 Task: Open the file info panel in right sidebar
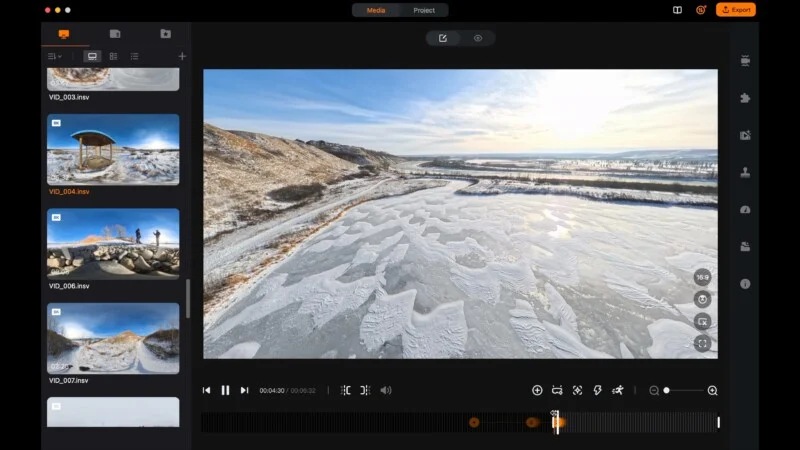pyautogui.click(x=745, y=284)
